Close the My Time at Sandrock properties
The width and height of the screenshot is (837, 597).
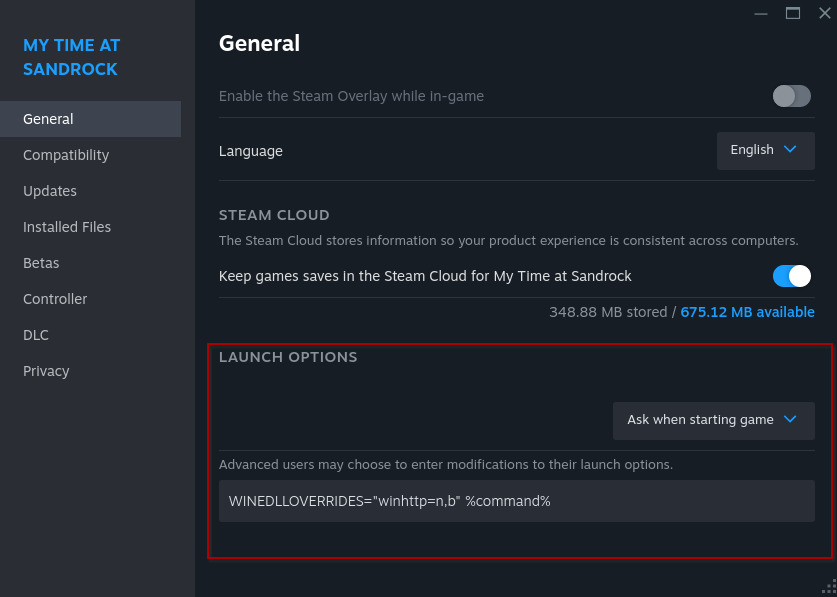point(824,13)
